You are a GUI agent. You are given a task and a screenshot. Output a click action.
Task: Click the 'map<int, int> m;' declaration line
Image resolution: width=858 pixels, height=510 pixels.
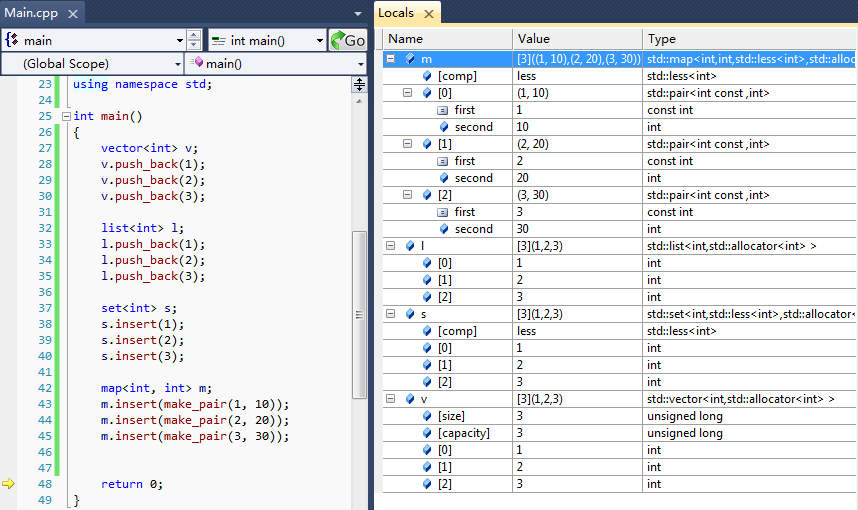pyautogui.click(x=156, y=388)
